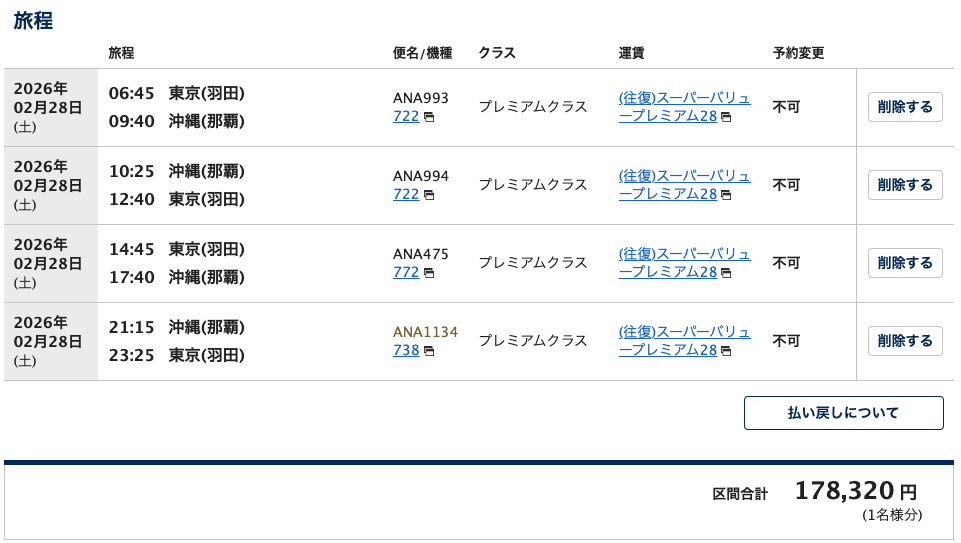
Task: Open the 772 aircraft link for ANA475
Action: (x=406, y=273)
